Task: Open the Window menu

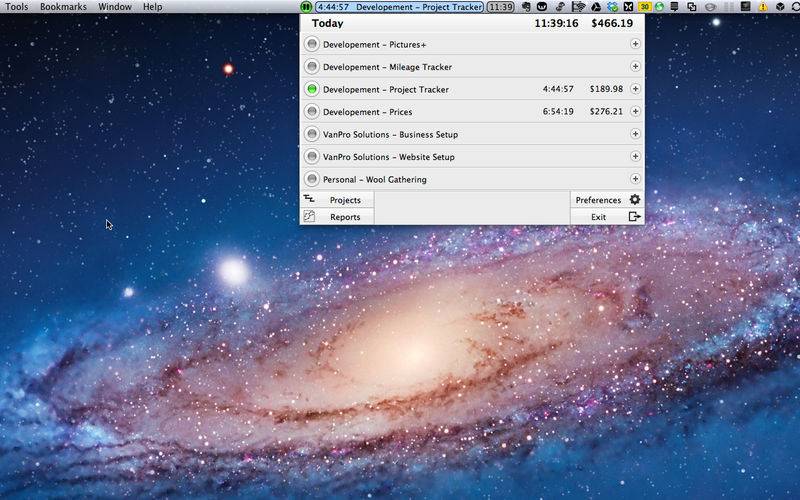Action: pyautogui.click(x=115, y=7)
